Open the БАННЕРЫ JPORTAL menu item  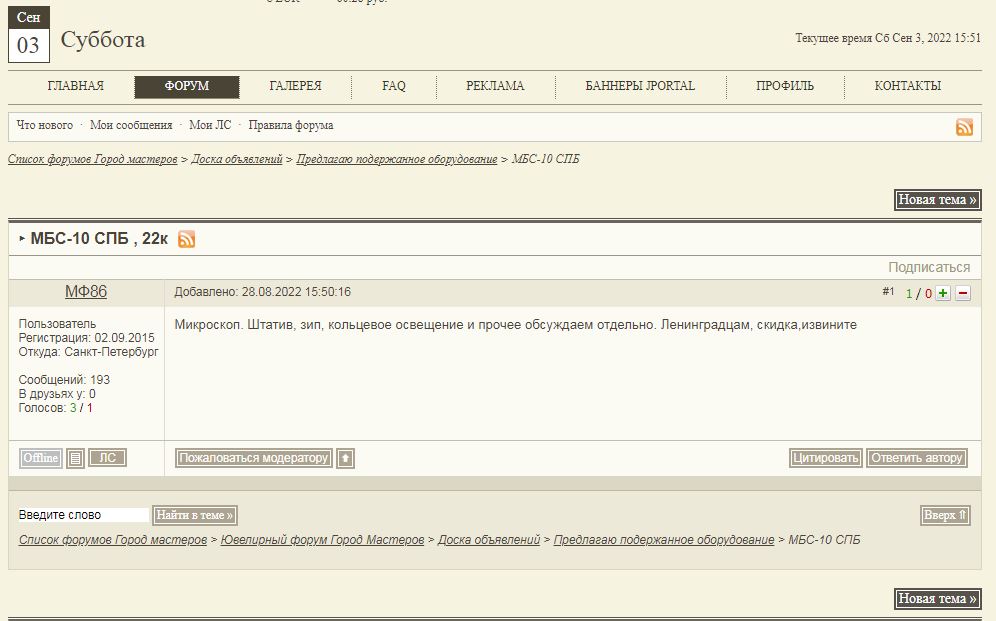pos(640,87)
